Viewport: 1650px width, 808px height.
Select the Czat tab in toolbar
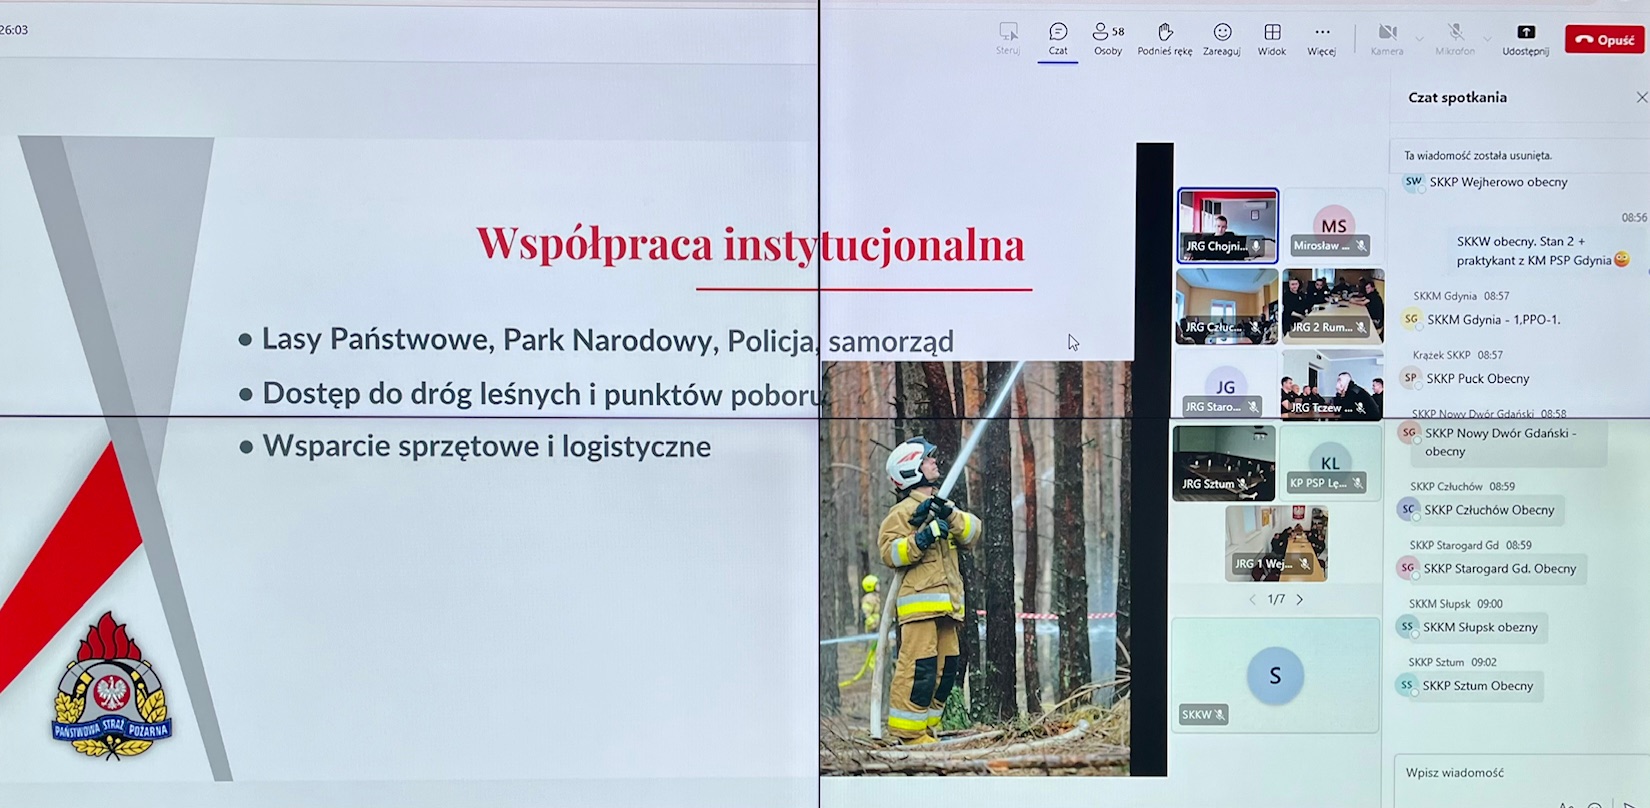pos(1057,38)
